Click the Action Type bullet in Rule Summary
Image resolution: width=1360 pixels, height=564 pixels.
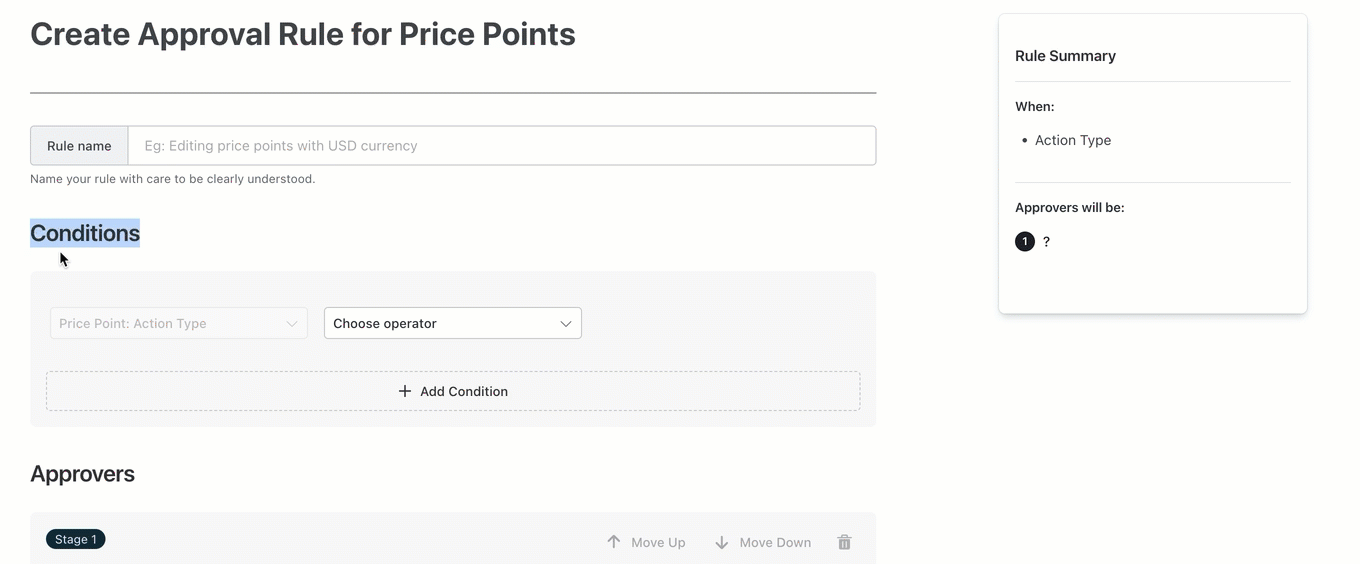(1073, 140)
